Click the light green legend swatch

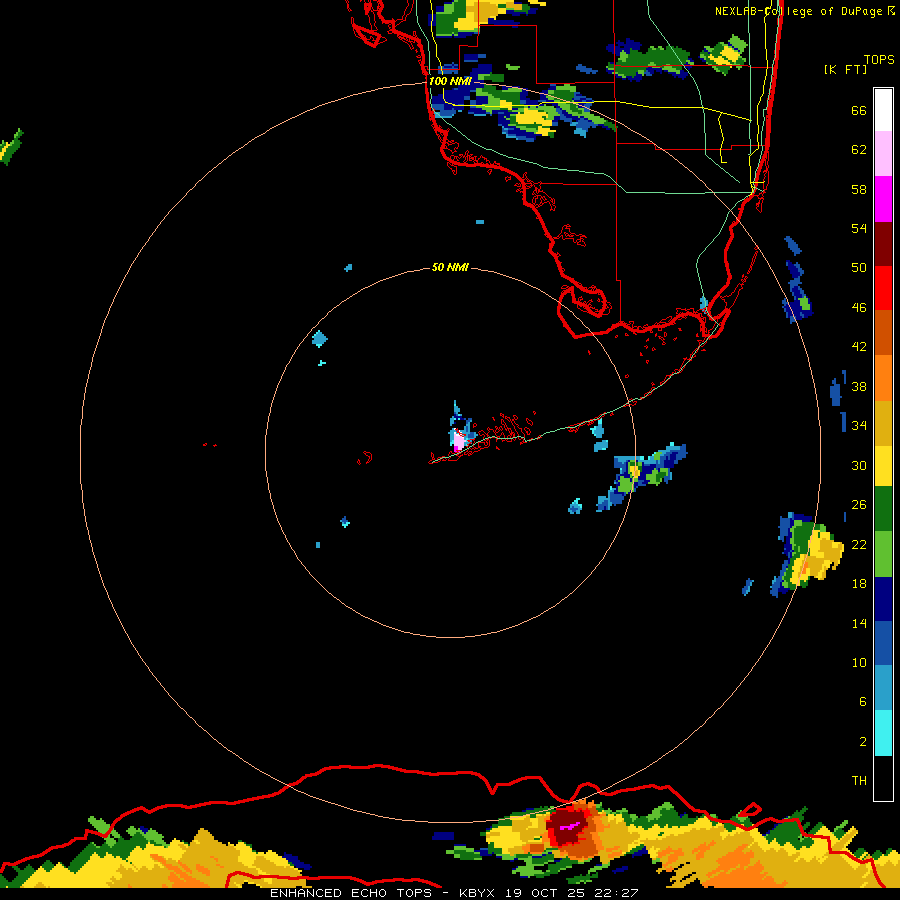tap(883, 554)
